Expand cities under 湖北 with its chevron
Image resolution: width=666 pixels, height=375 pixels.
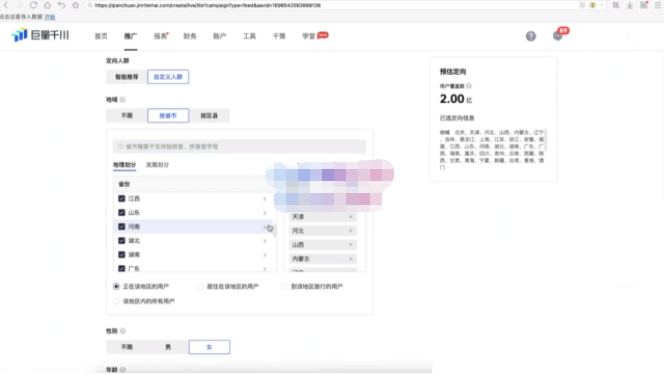[x=265, y=241]
